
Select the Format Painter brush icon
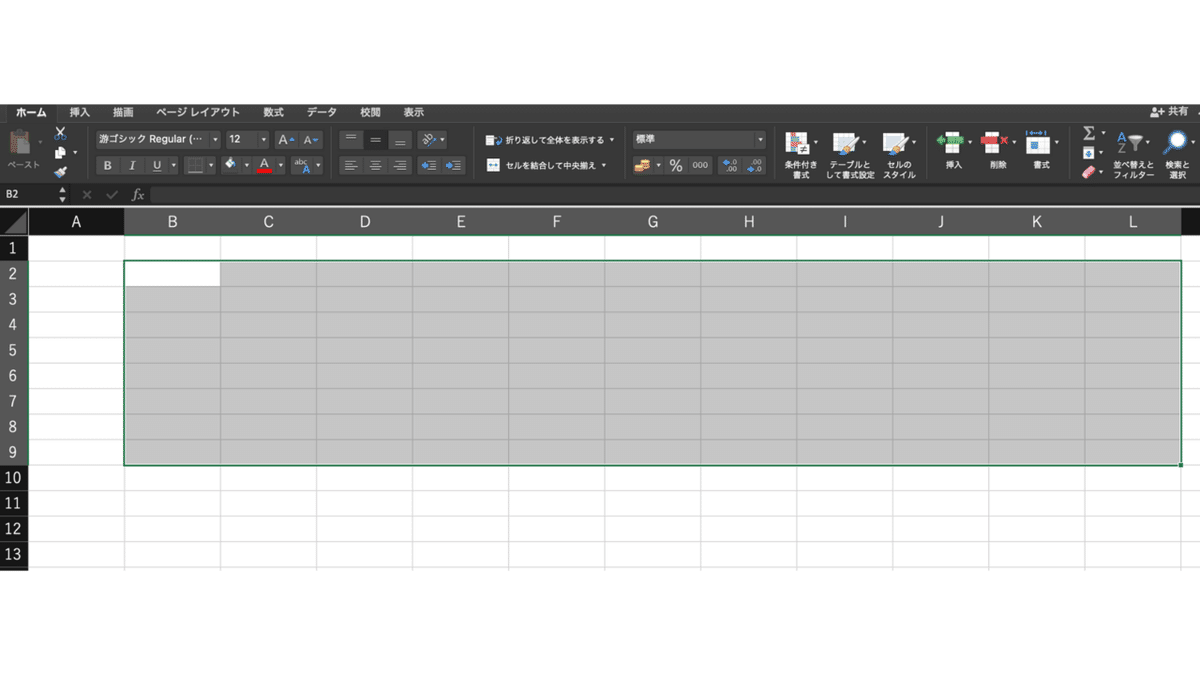tap(60, 172)
